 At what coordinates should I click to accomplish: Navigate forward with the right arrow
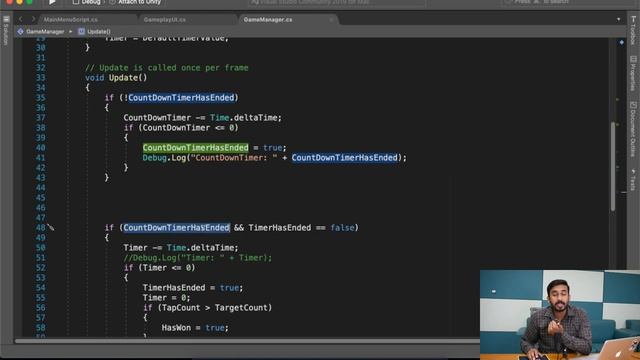point(33,19)
